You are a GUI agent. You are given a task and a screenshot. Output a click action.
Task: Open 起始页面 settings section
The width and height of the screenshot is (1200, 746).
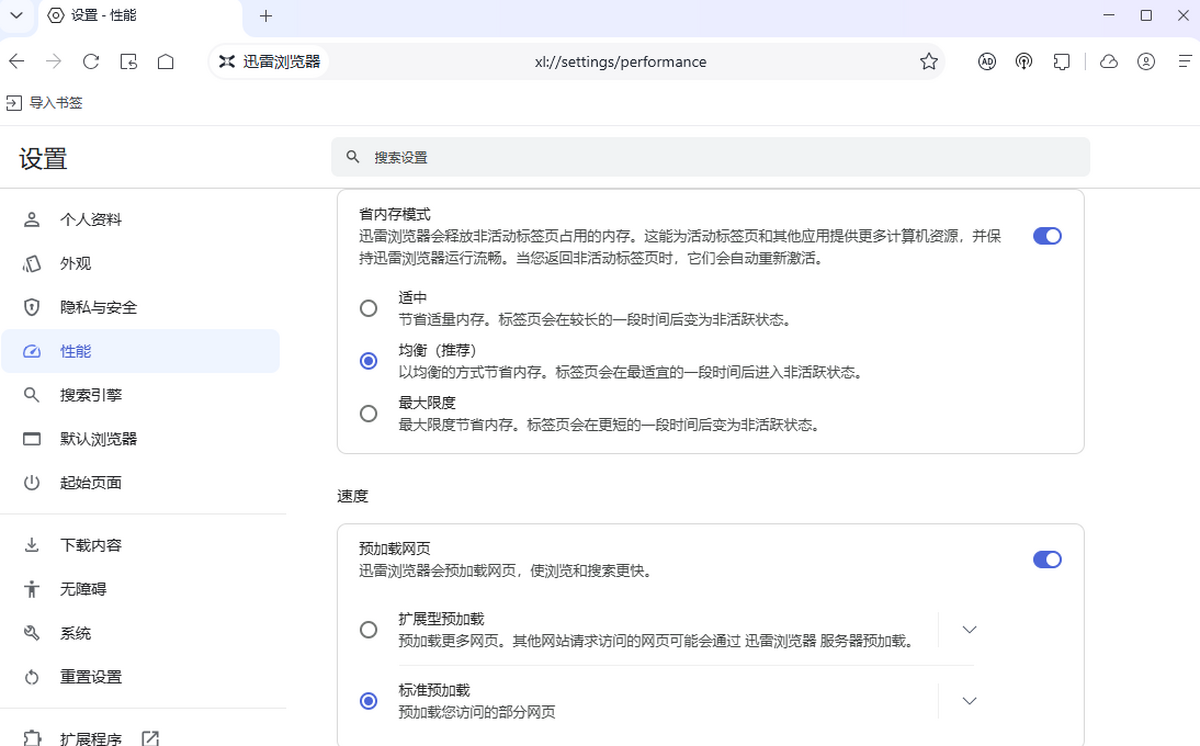tap(140, 483)
